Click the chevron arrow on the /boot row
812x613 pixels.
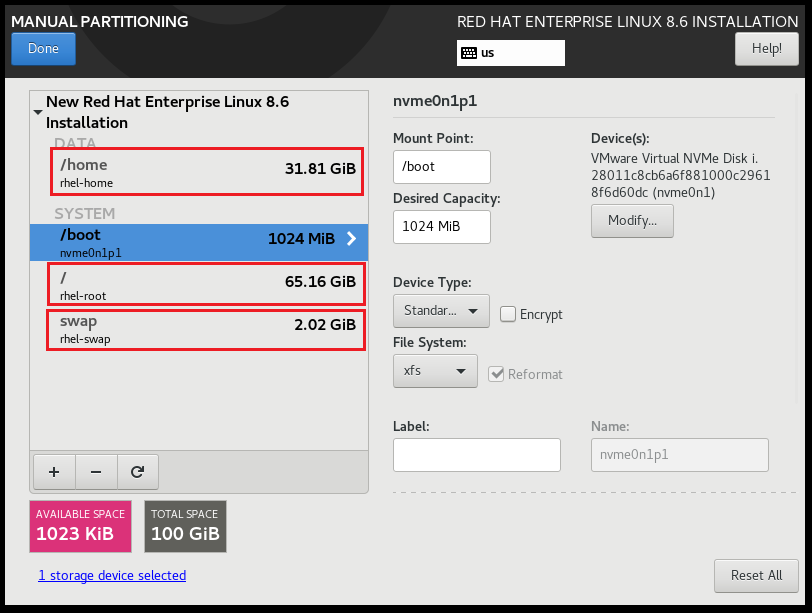352,239
